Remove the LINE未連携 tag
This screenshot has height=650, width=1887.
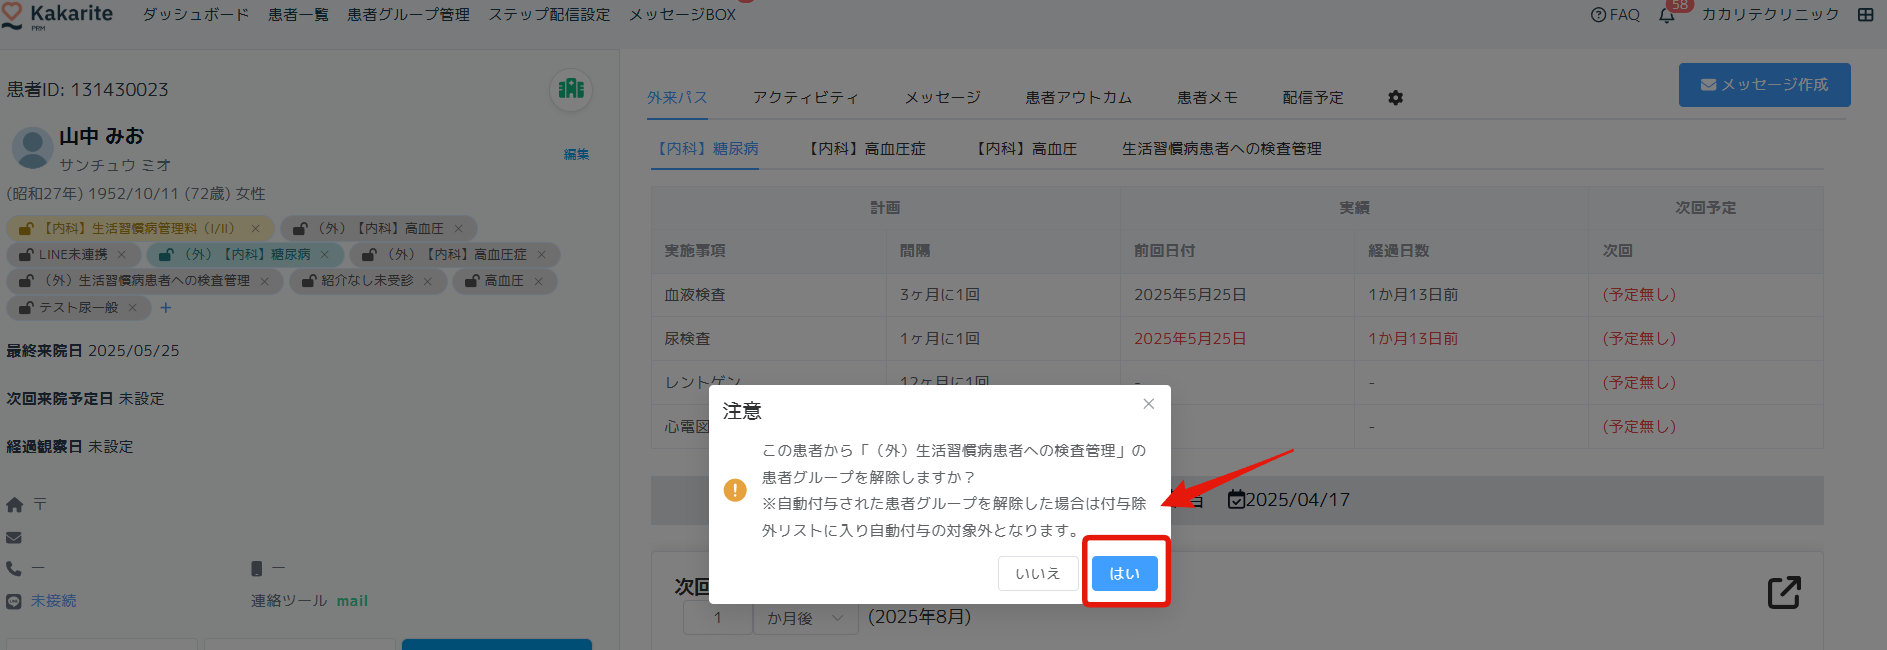click(122, 255)
